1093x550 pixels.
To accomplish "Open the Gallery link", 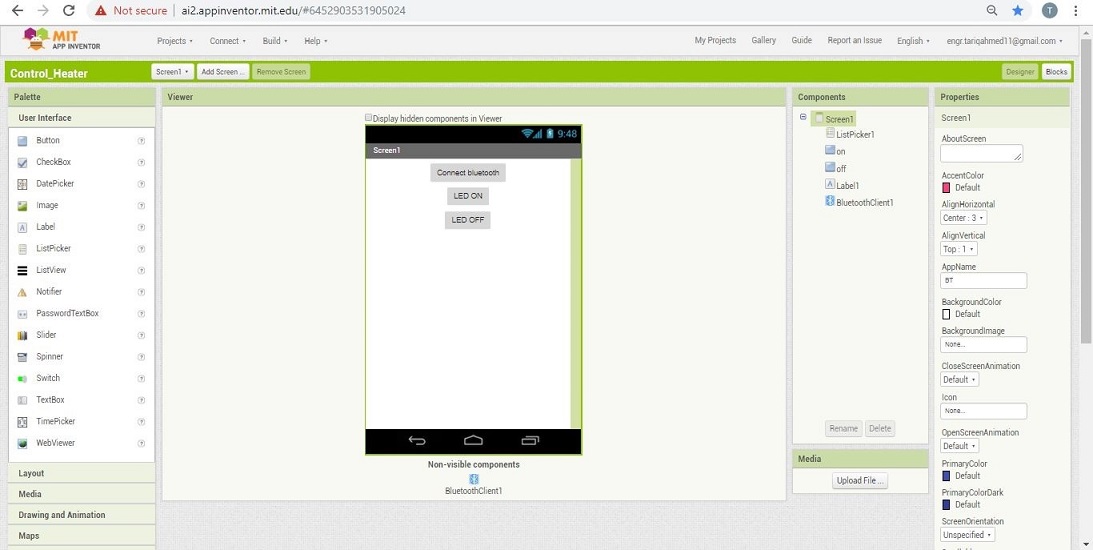I will pyautogui.click(x=763, y=40).
